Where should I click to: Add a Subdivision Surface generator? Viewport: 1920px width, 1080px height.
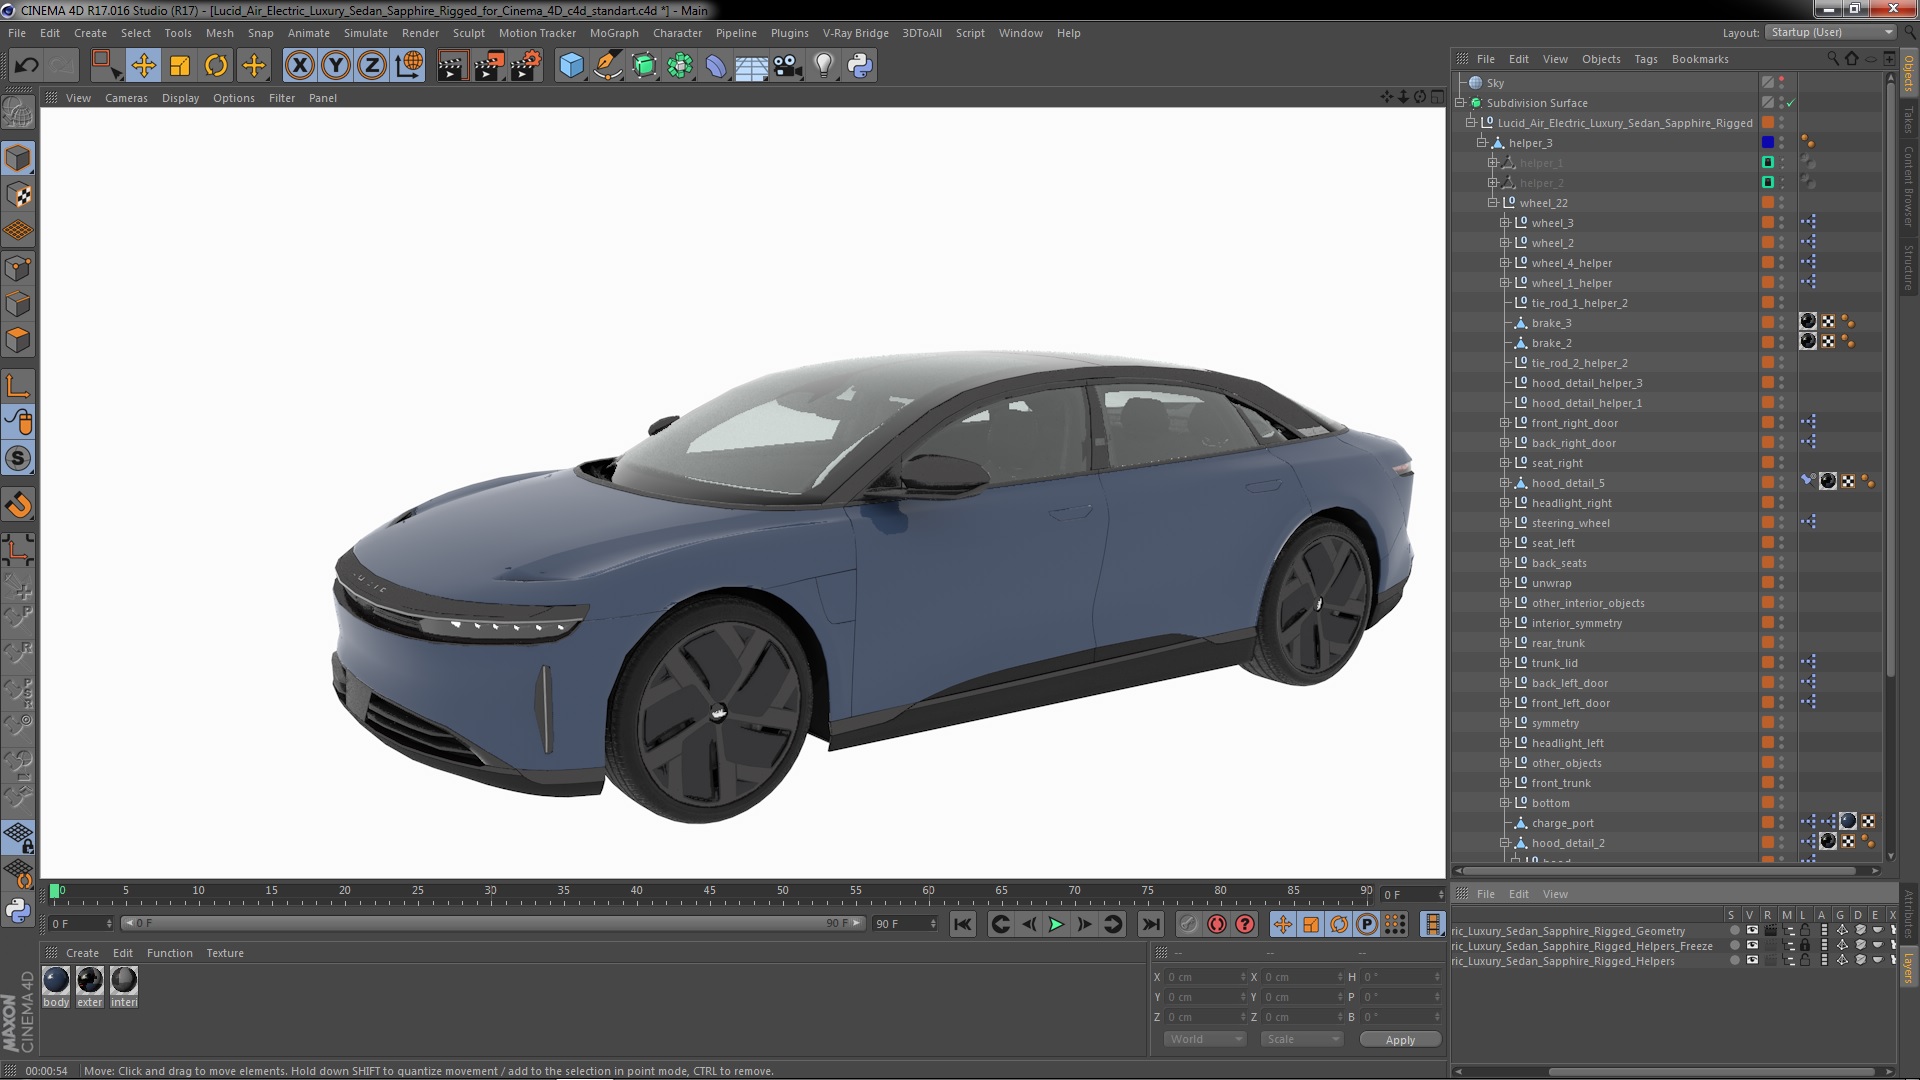[x=644, y=66]
